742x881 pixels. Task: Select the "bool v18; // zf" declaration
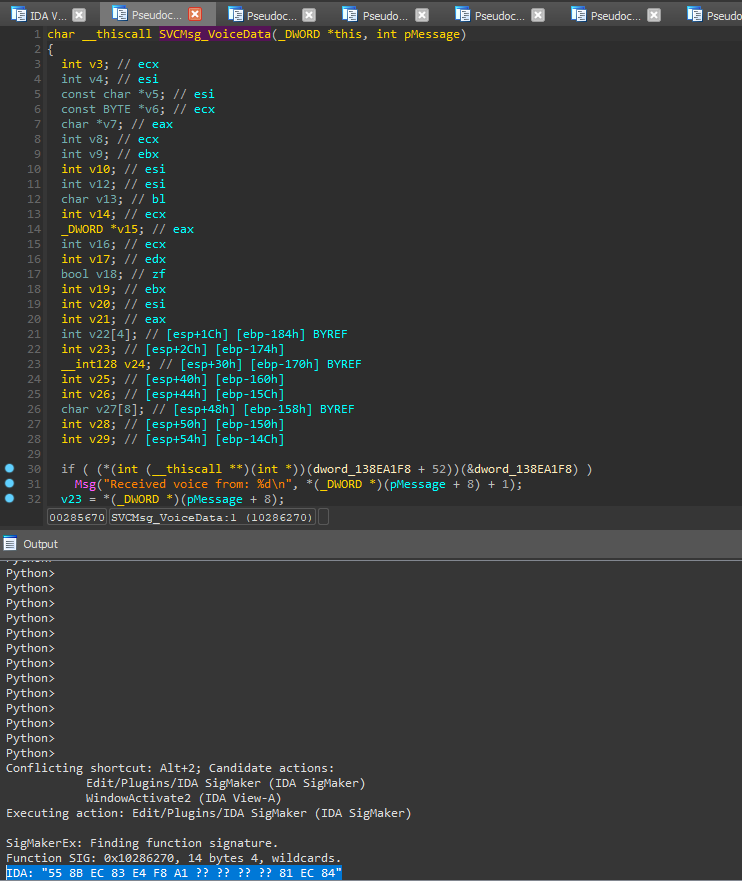113,274
